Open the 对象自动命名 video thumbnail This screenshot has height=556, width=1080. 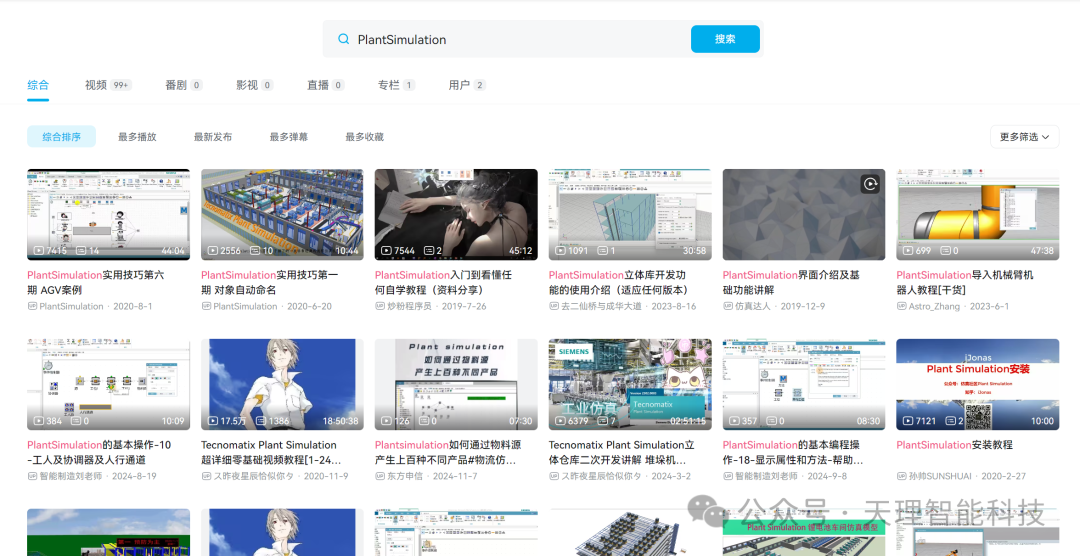click(x=282, y=214)
